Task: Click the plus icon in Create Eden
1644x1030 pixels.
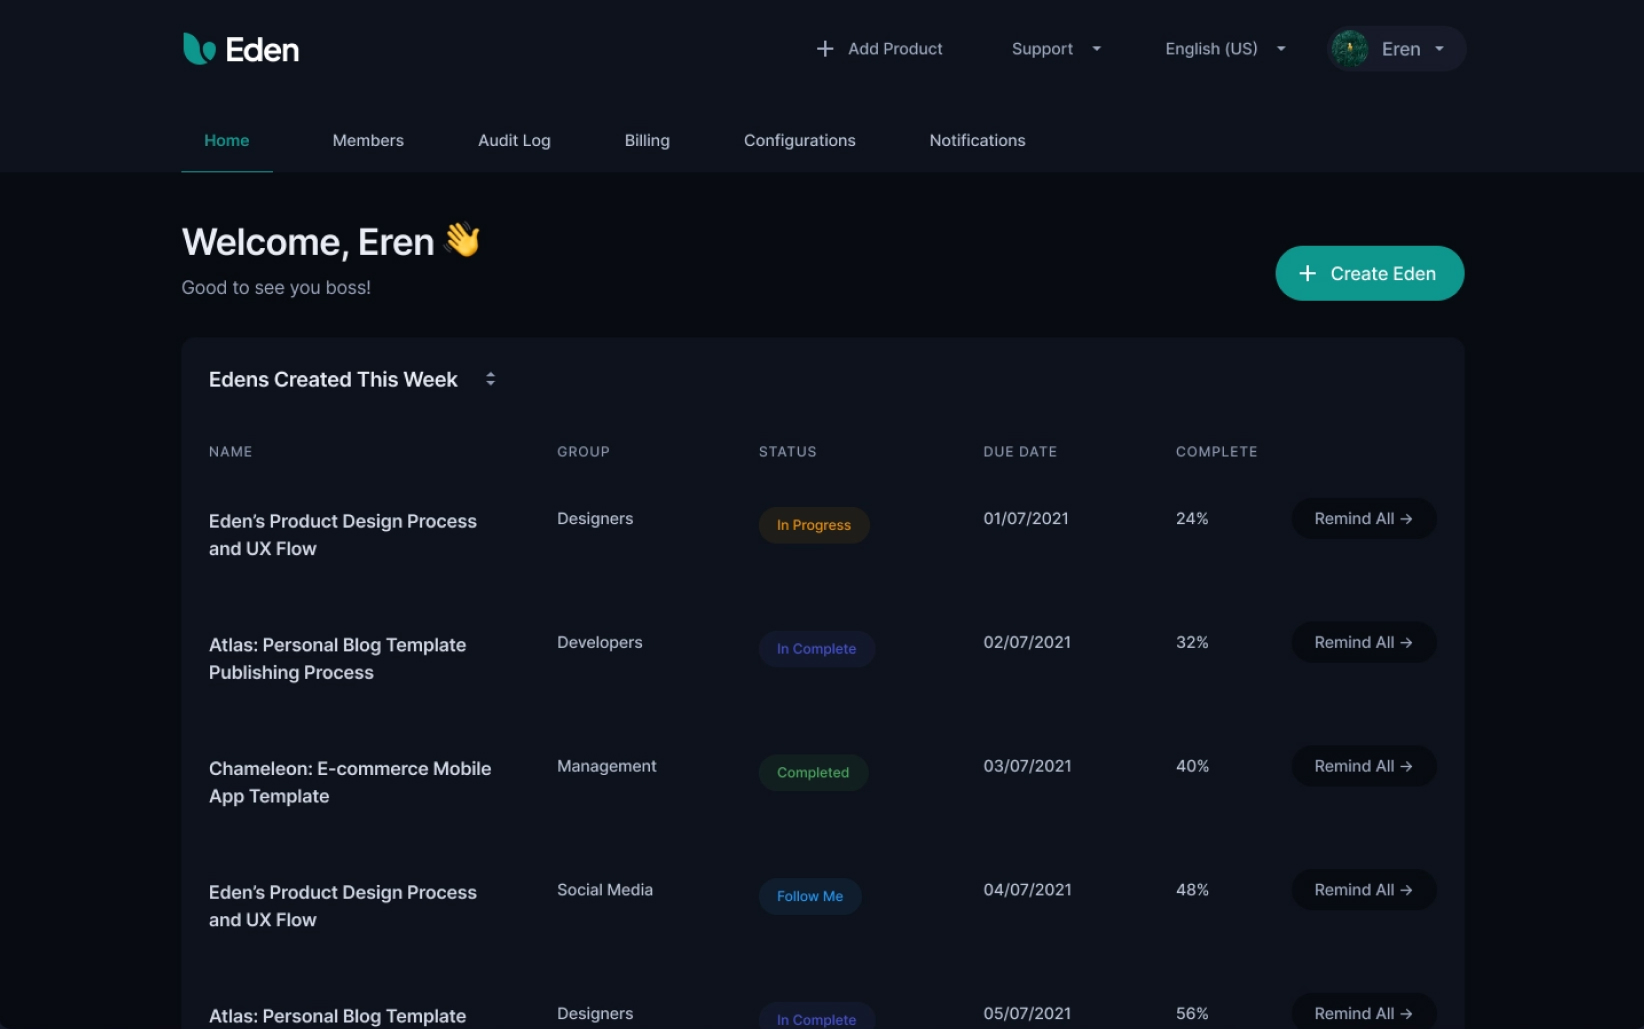Action: [1307, 274]
